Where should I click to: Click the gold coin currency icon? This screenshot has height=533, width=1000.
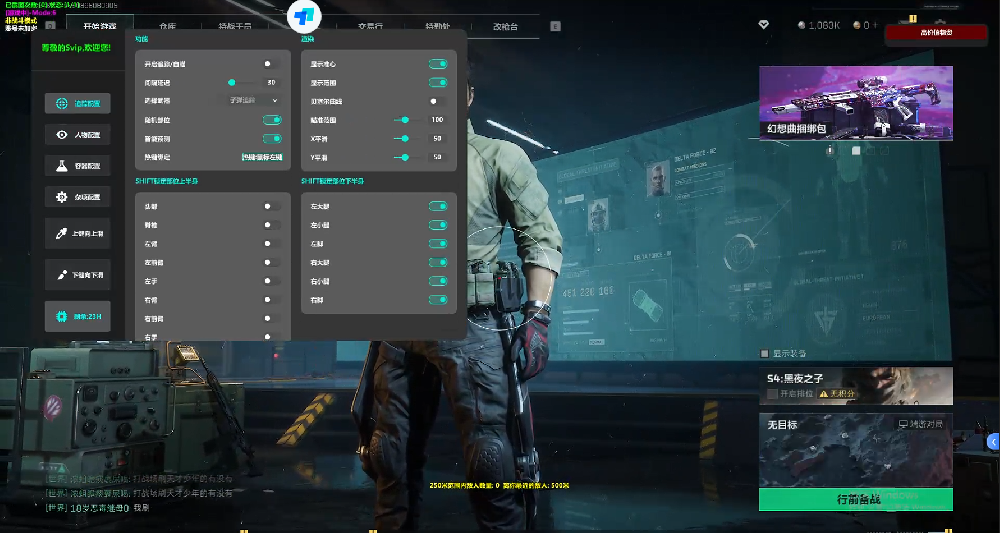[x=857, y=26]
